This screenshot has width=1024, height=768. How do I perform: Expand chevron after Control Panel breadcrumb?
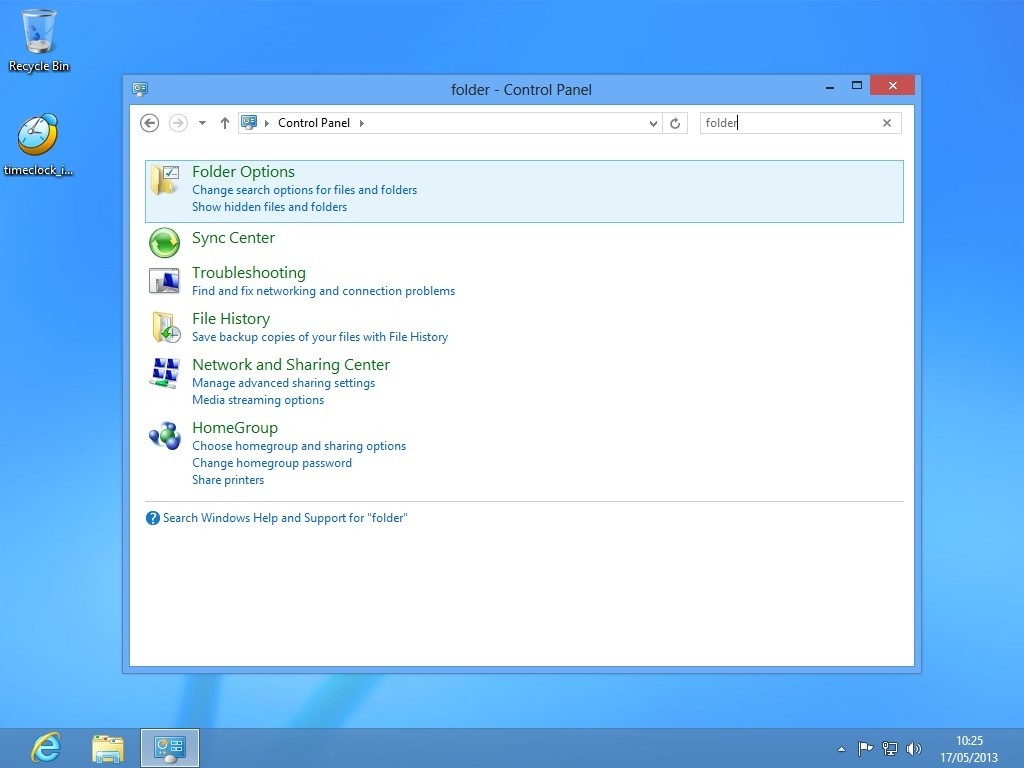(x=362, y=123)
